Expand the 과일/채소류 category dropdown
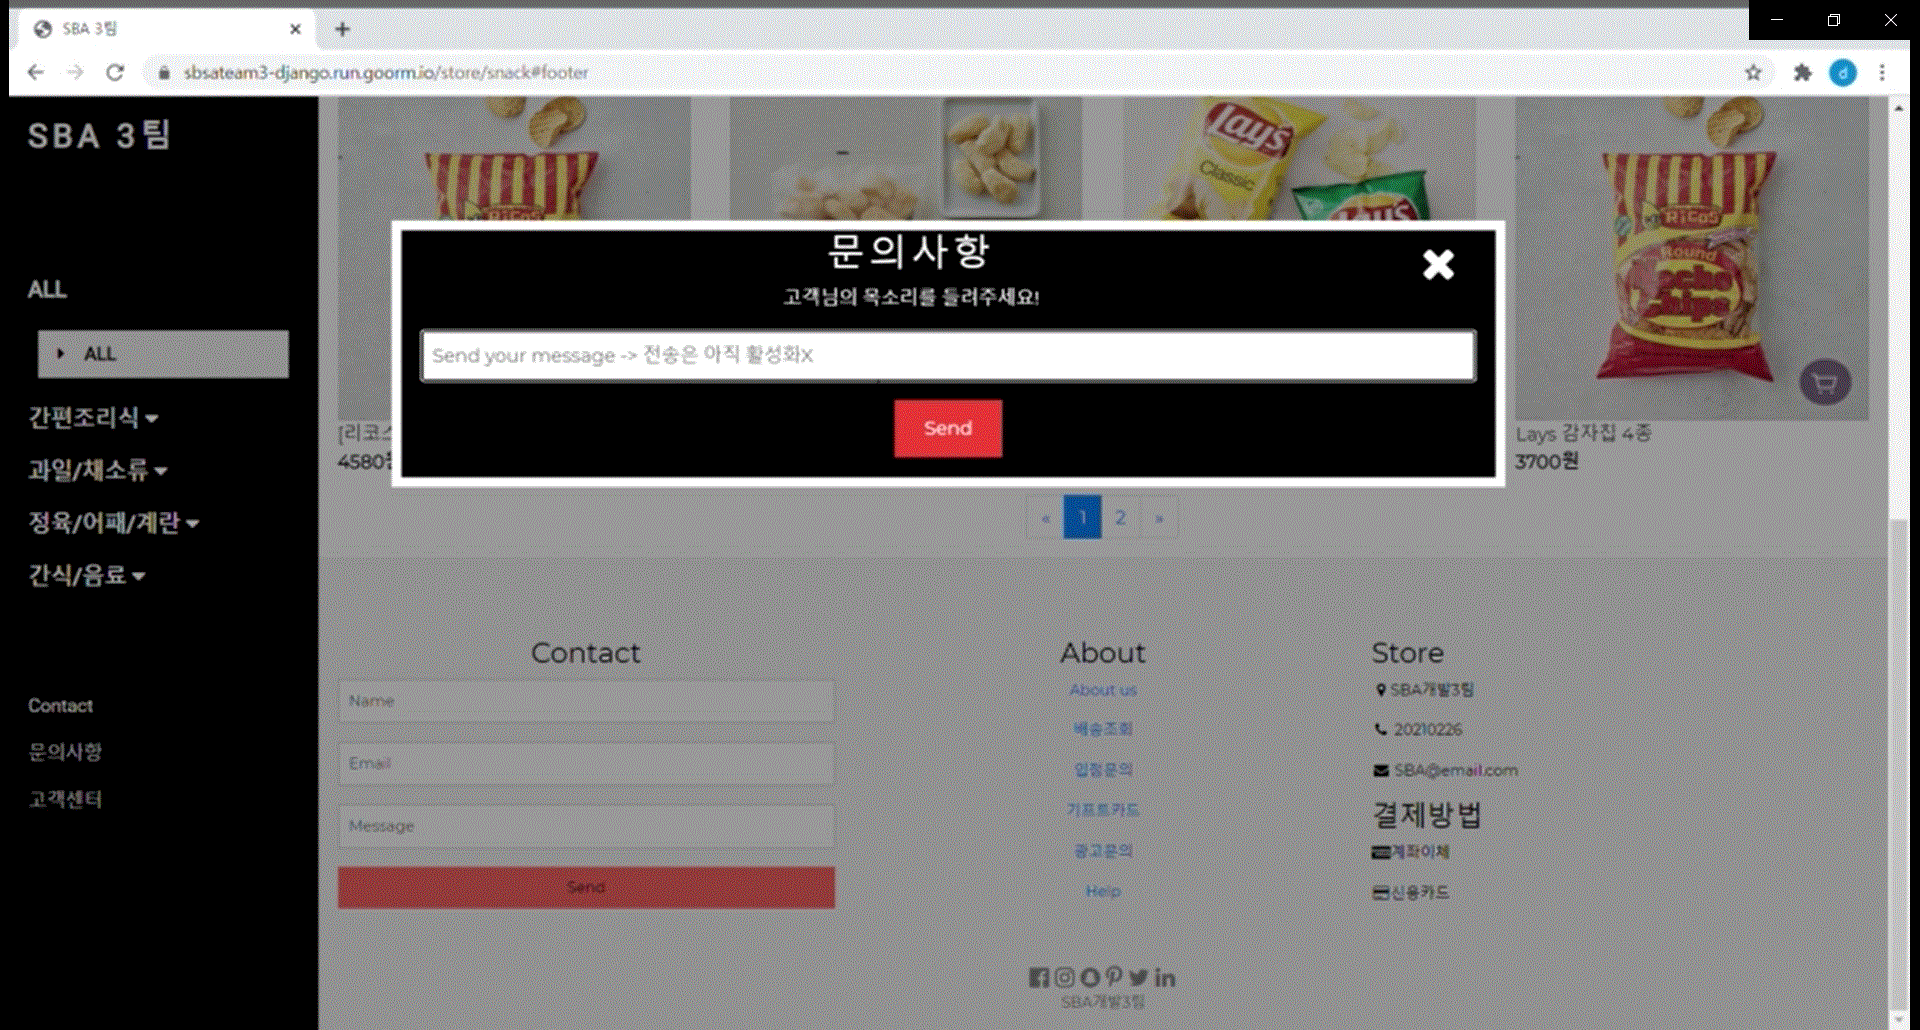 96,470
